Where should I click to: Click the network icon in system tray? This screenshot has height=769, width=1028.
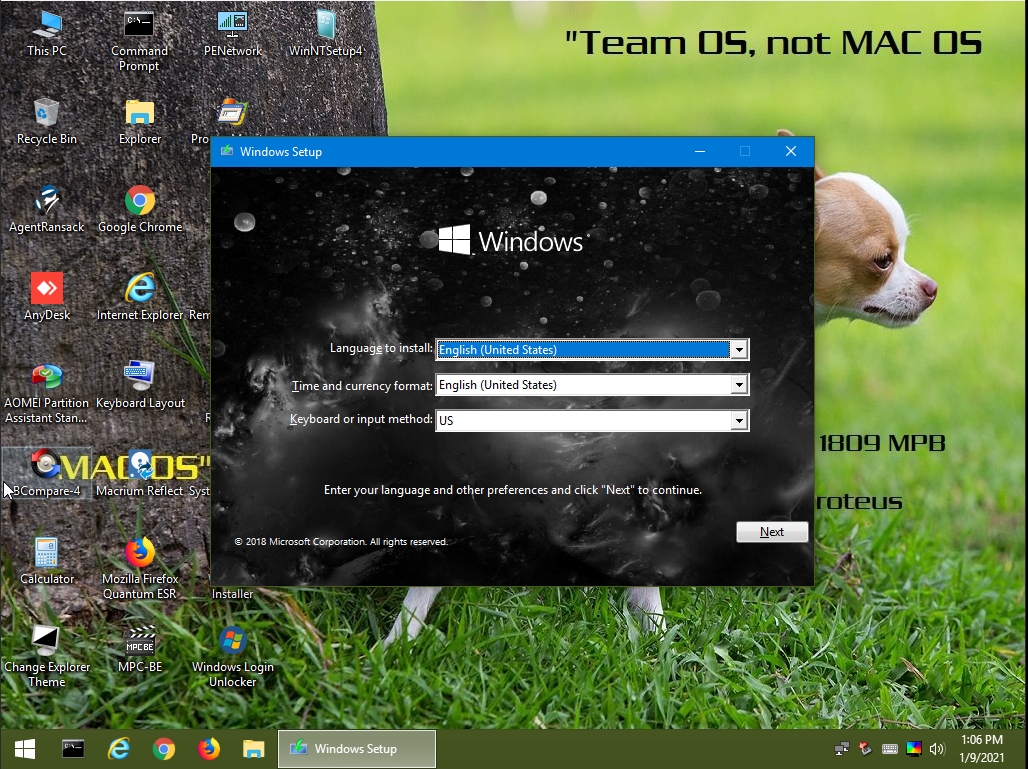pos(842,749)
